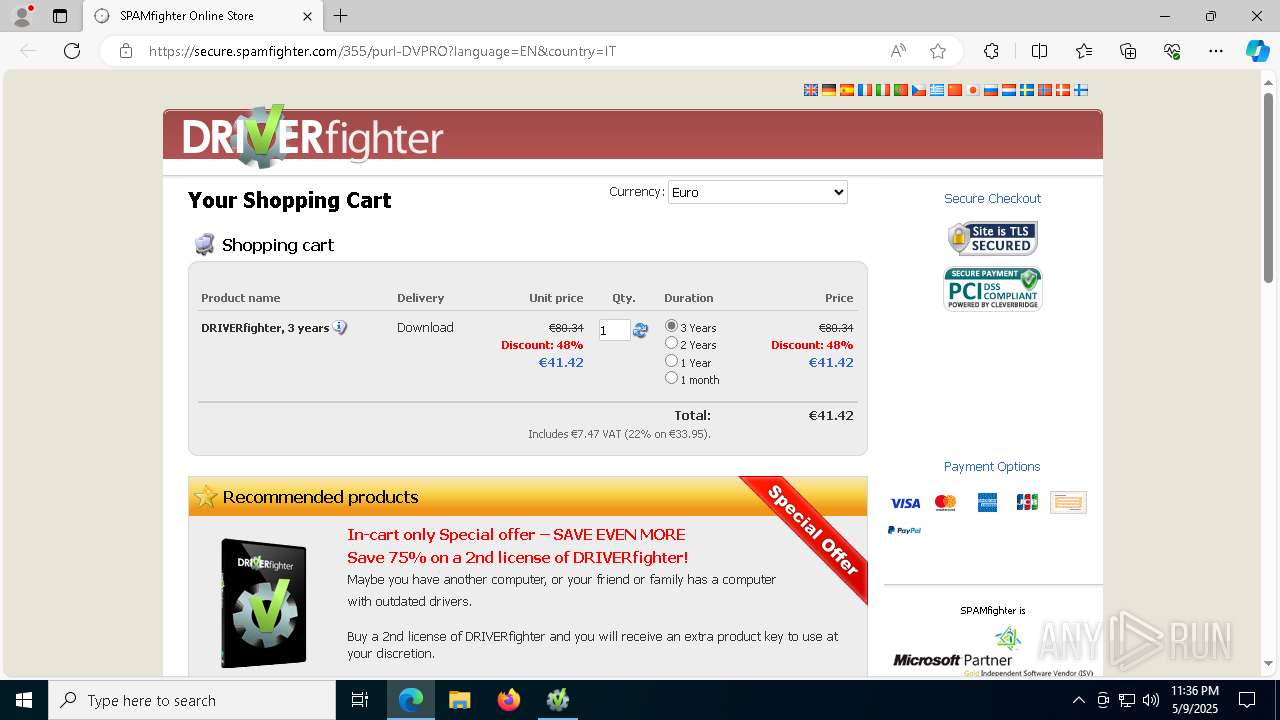Switch language via the UK flag
The width and height of the screenshot is (1280, 720).
coord(811,90)
